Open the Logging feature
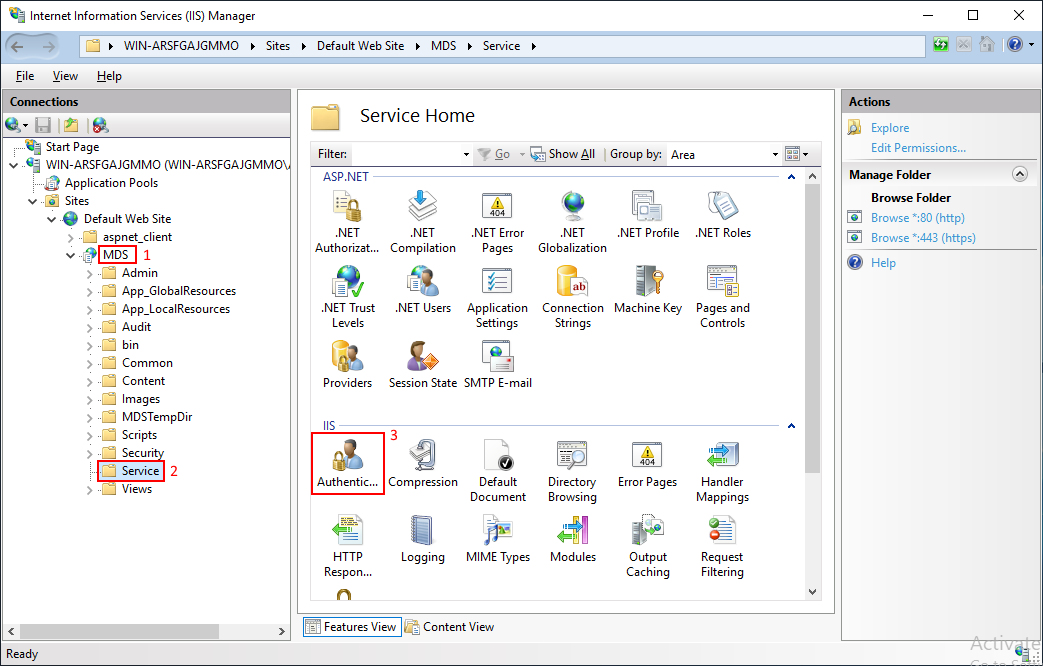The image size is (1043, 666). click(x=422, y=539)
